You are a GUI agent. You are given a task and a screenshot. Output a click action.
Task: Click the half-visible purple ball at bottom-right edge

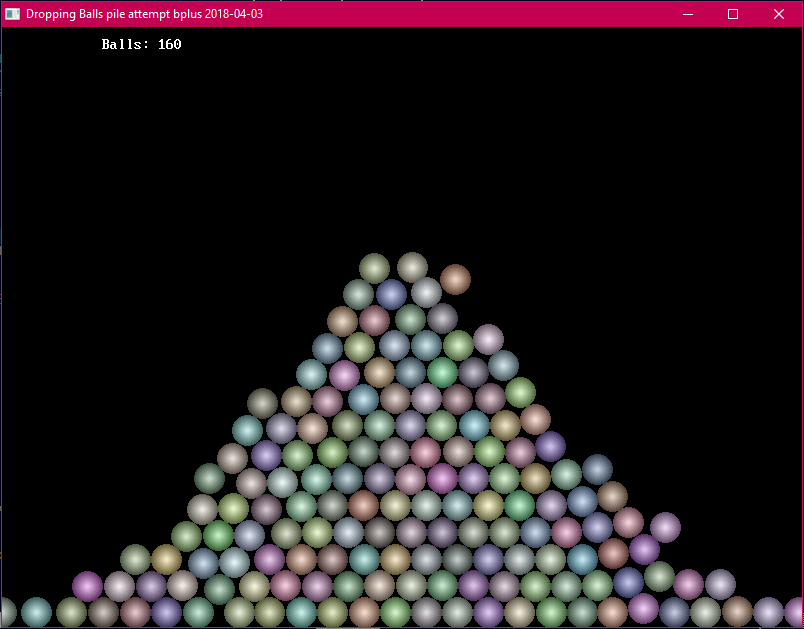(796, 612)
